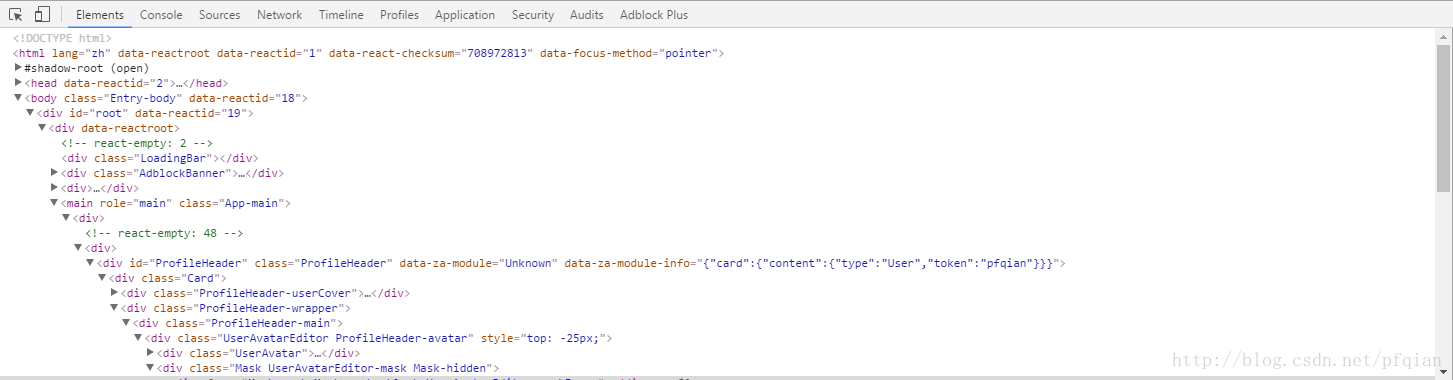The width and height of the screenshot is (1453, 380).
Task: Collapse the body Entry-body node
Action: 18,98
